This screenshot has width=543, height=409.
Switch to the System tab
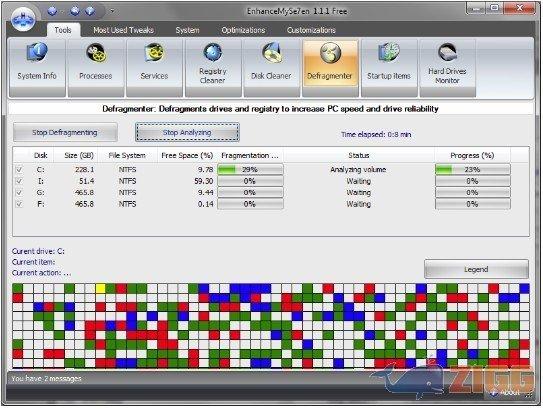187,30
